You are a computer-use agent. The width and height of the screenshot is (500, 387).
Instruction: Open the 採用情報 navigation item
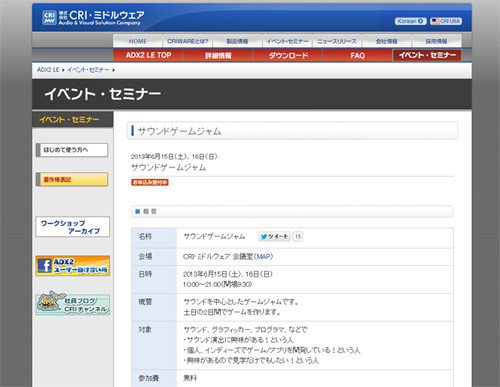pyautogui.click(x=437, y=41)
